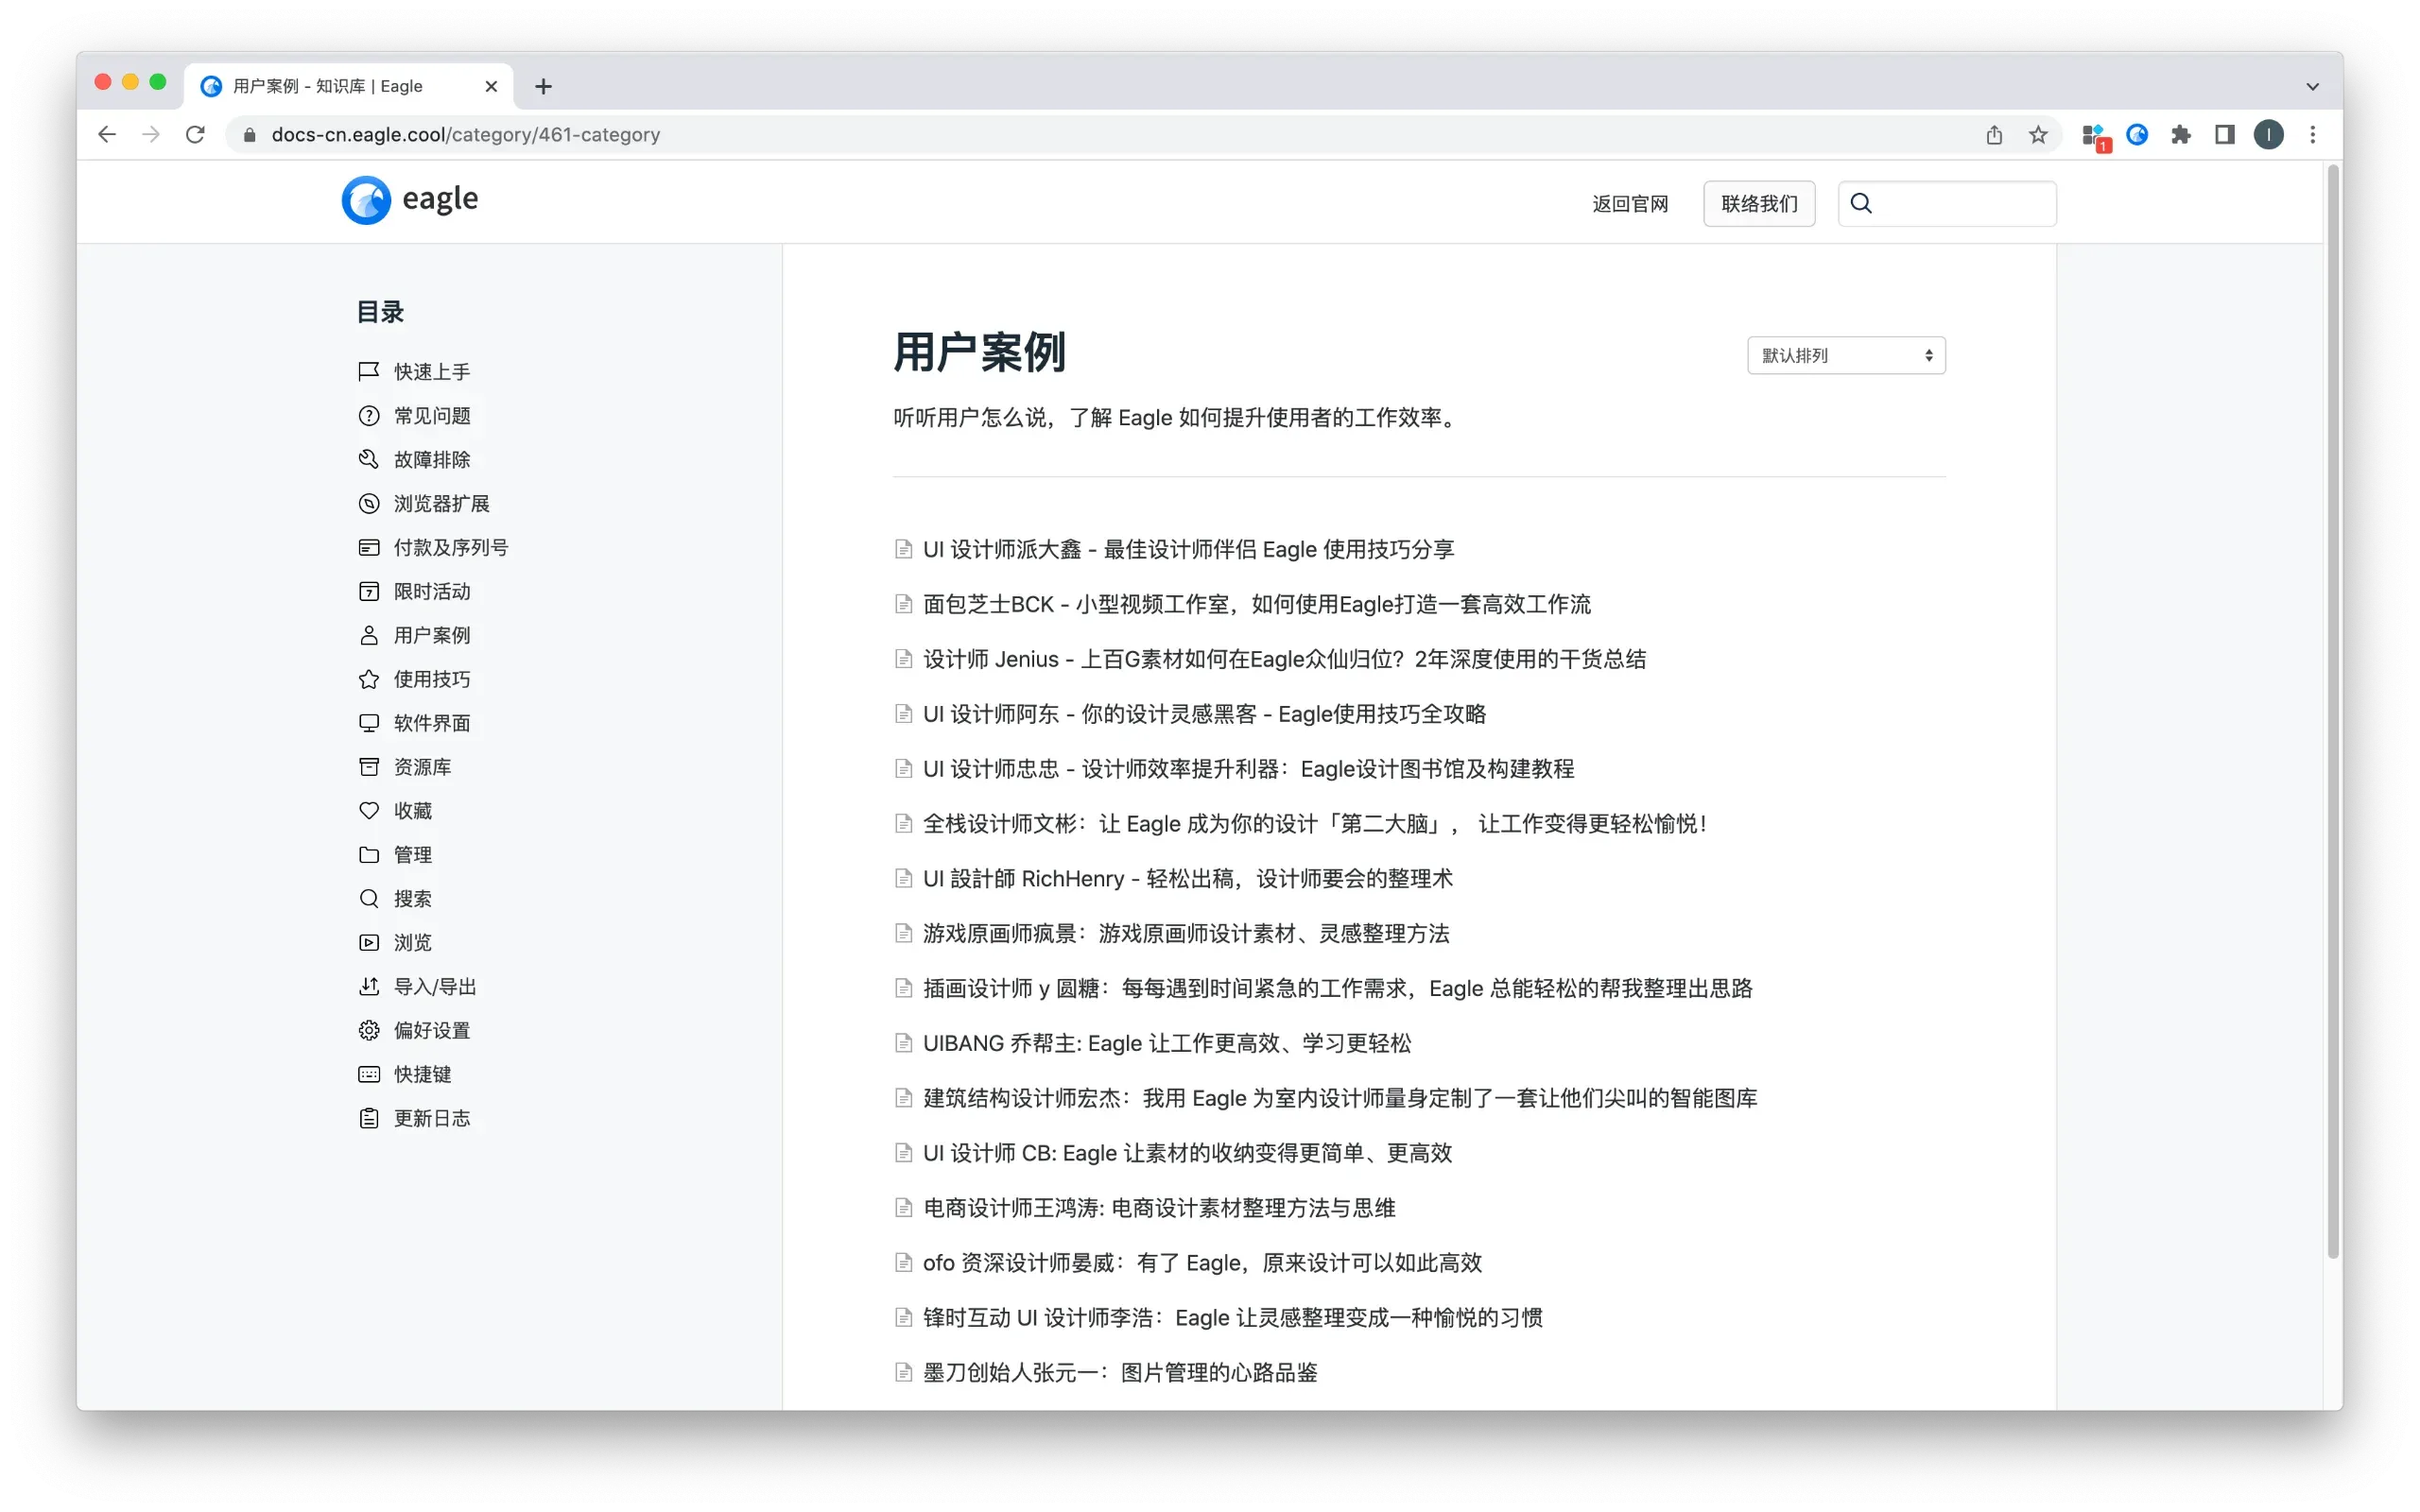Image resolution: width=2420 pixels, height=1512 pixels.
Task: Click the 浏览器扩展 icon in sidebar
Action: click(x=369, y=503)
